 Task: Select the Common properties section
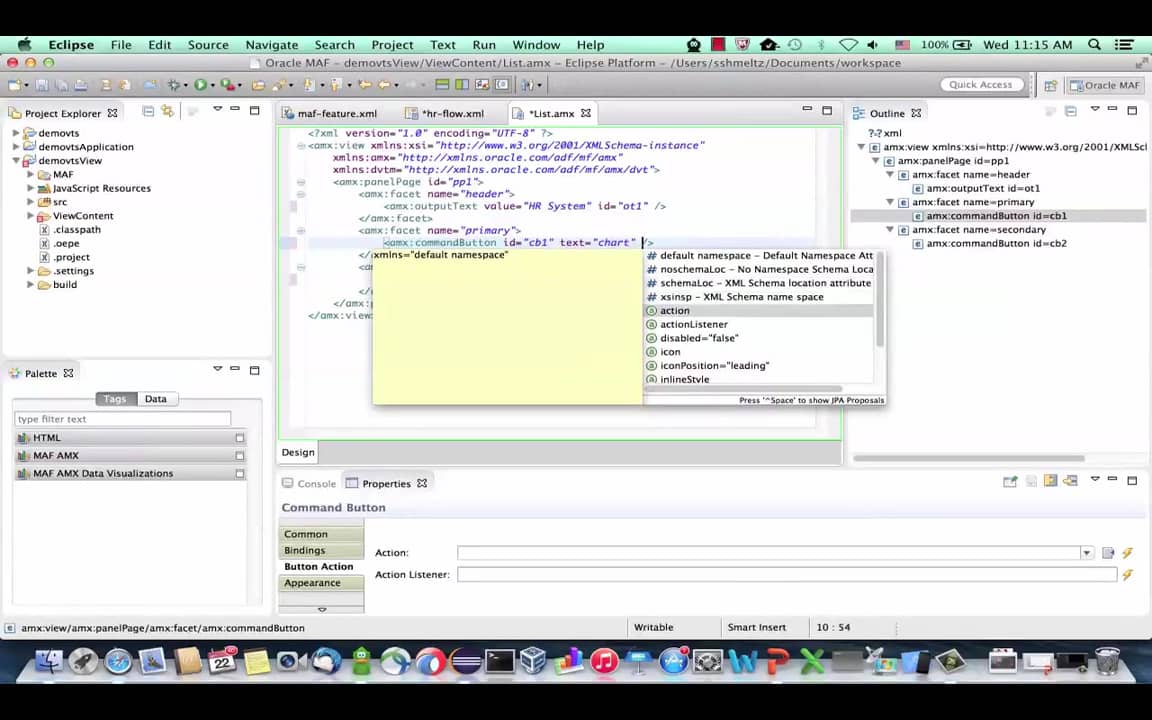click(x=321, y=534)
